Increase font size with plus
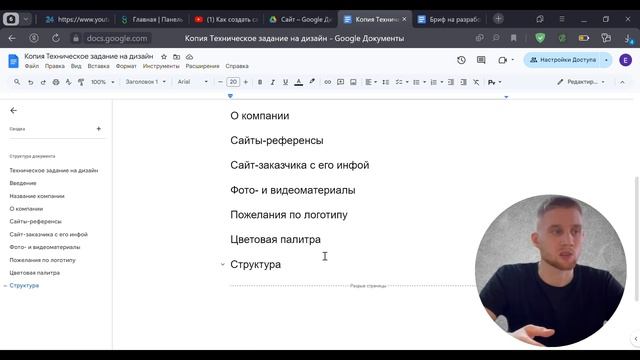This screenshot has height=360, width=640. 246,82
